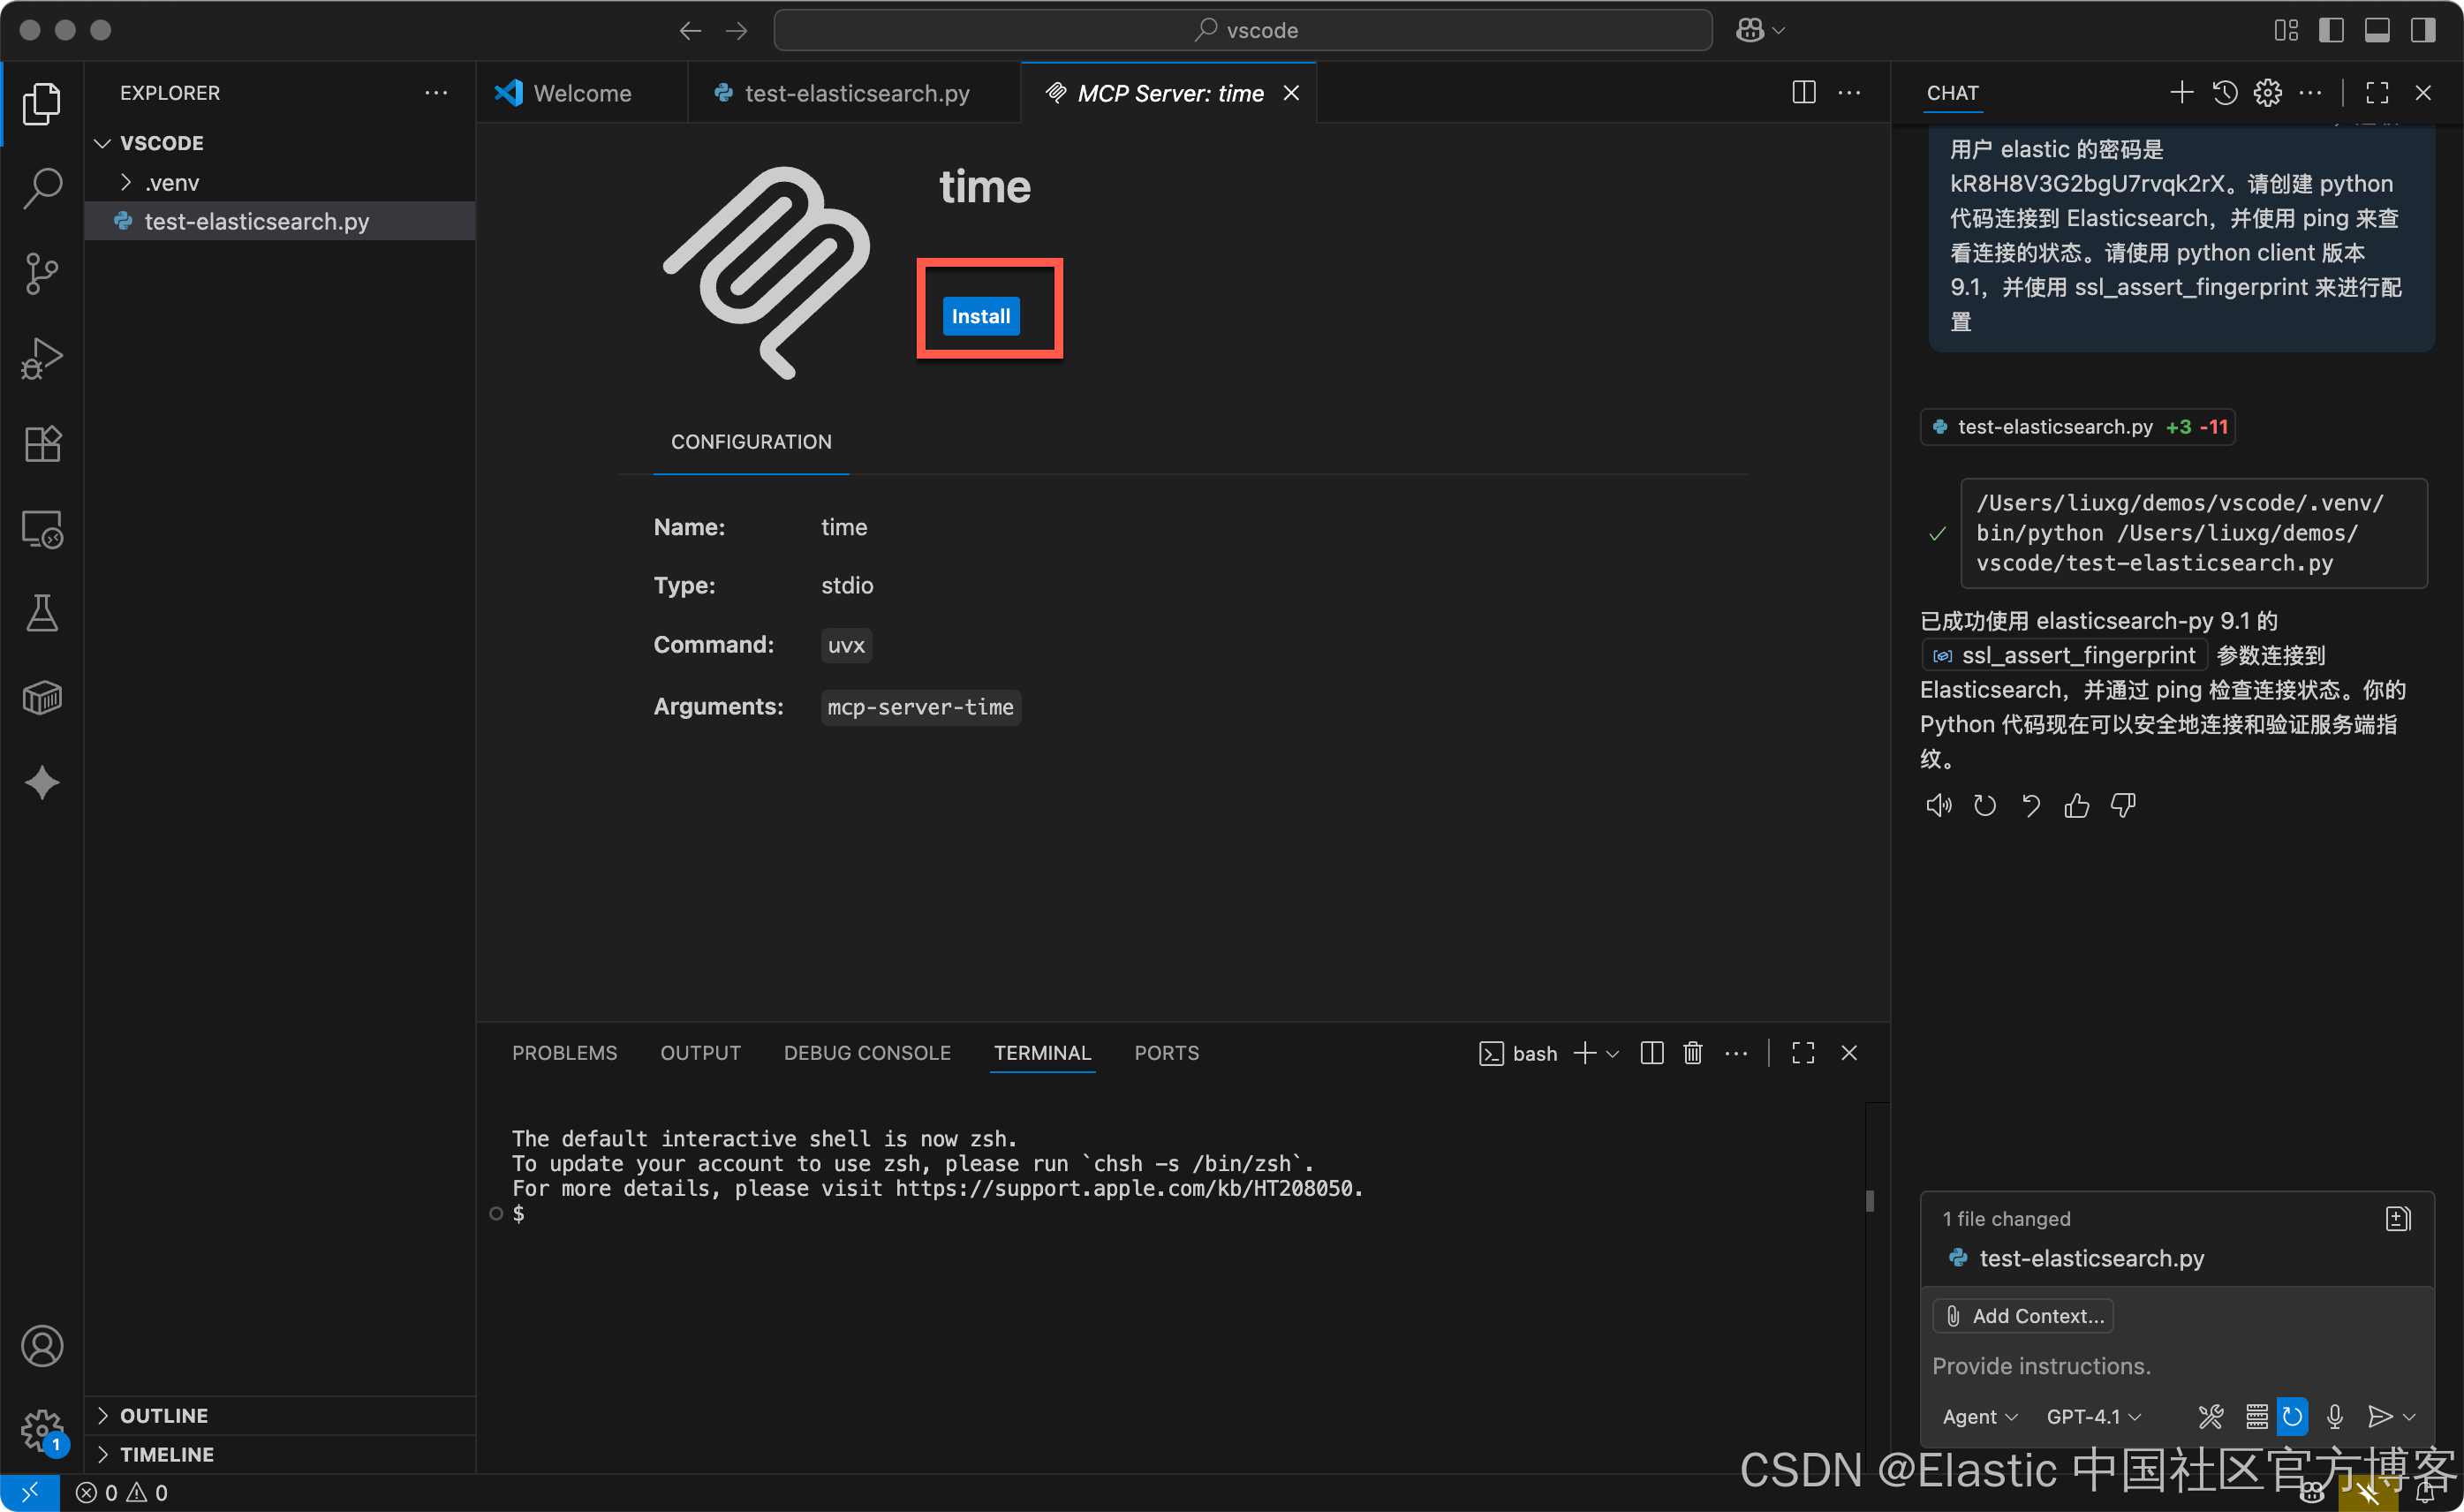Click the sparkle icon in activity bar
Viewport: 2464px width, 1512px height.
click(x=42, y=783)
